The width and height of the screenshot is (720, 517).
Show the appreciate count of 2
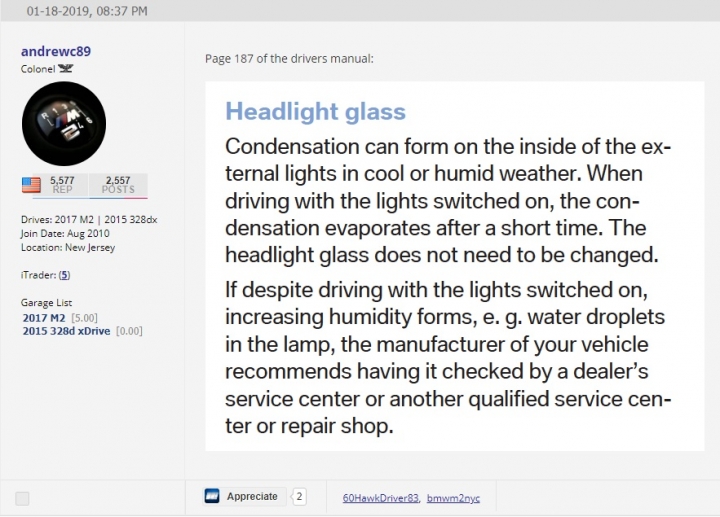pos(299,496)
